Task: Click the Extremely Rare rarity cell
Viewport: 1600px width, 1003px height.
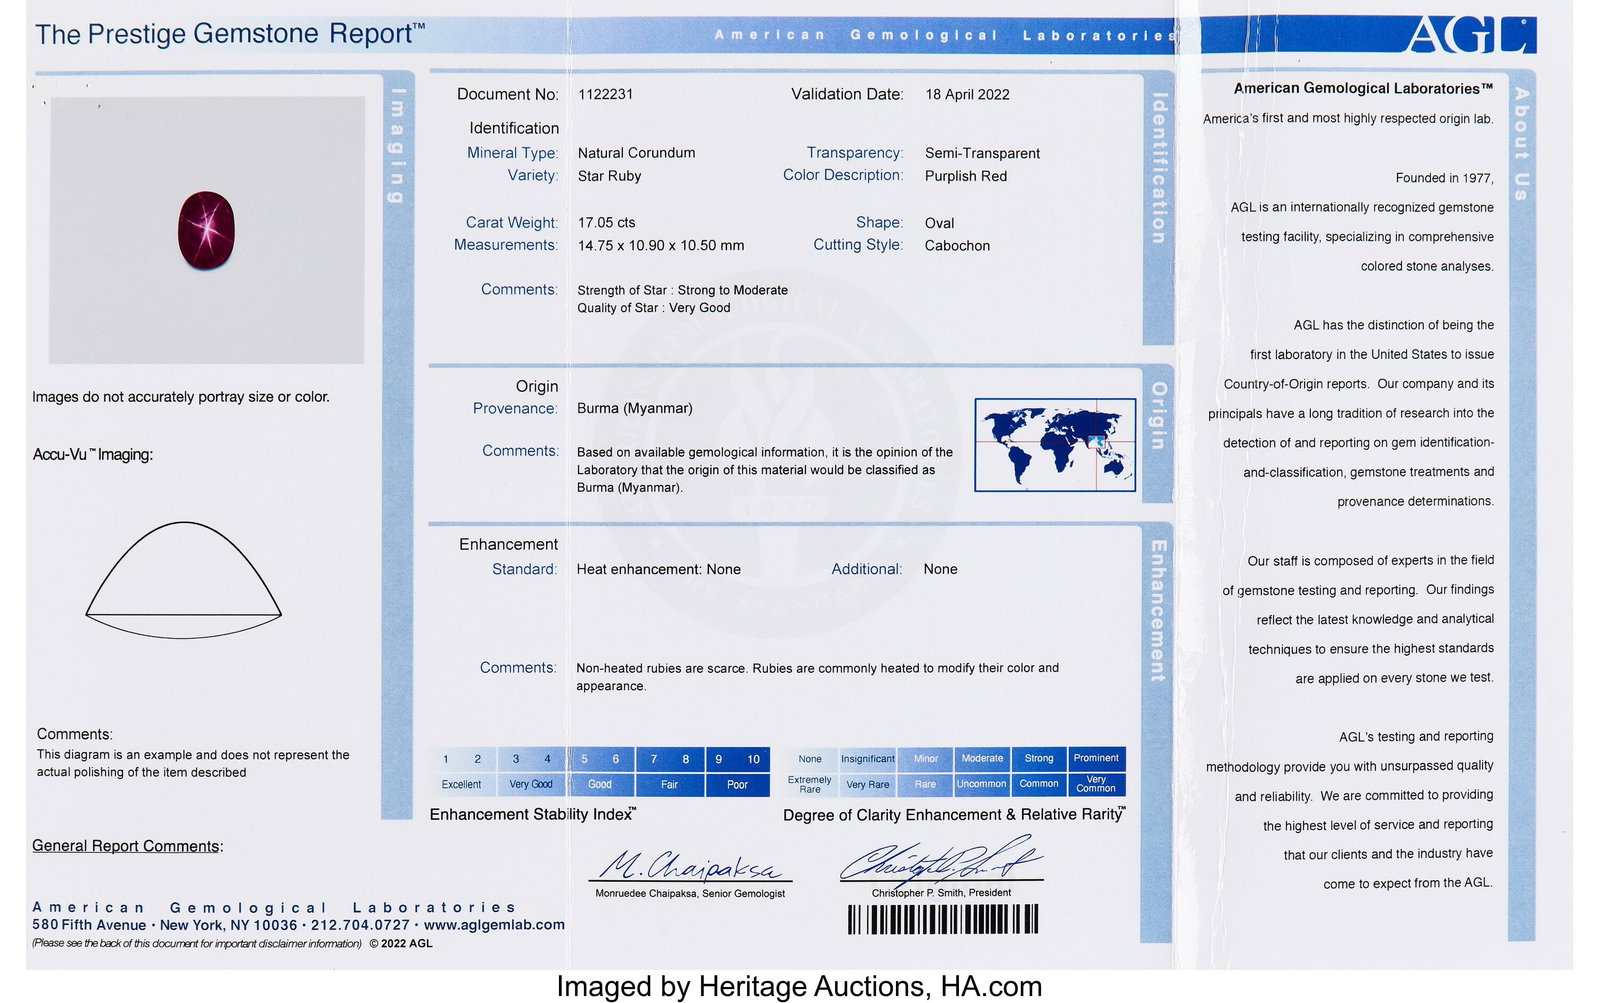Action: coord(810,785)
